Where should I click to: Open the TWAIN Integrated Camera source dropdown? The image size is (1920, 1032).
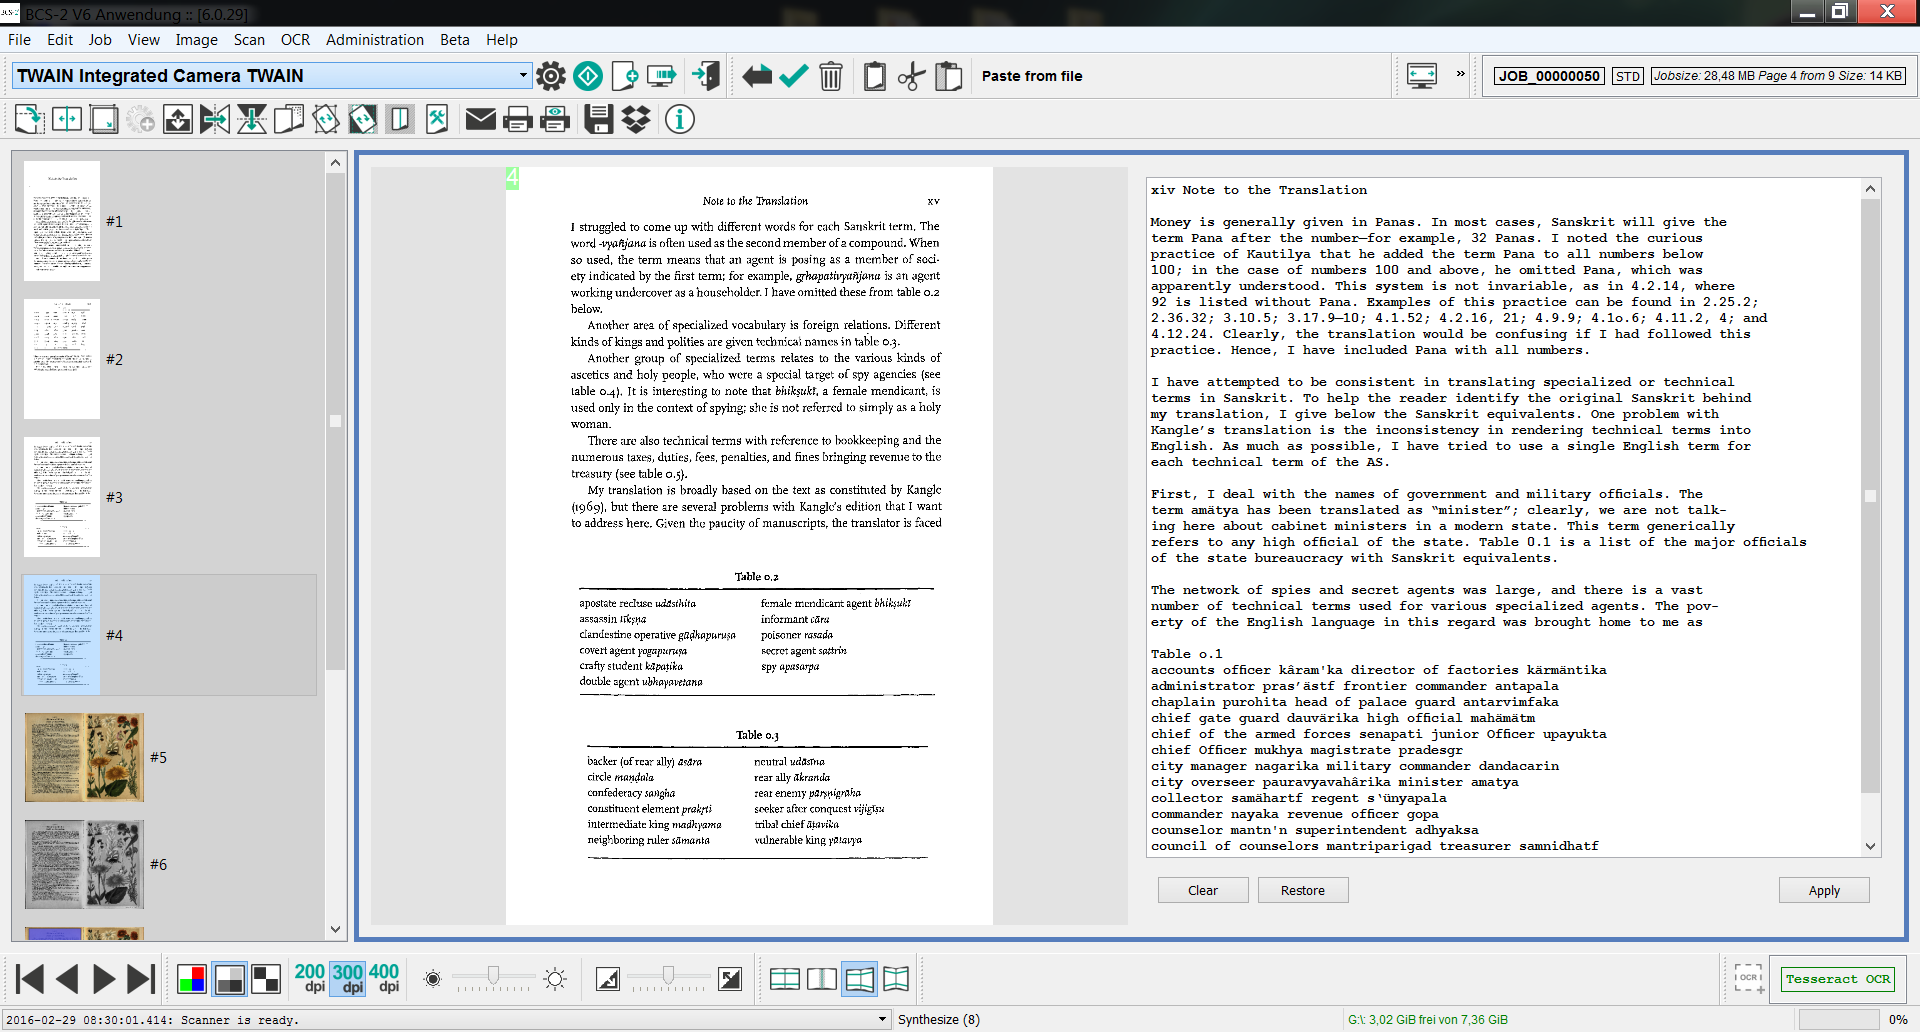pos(522,76)
